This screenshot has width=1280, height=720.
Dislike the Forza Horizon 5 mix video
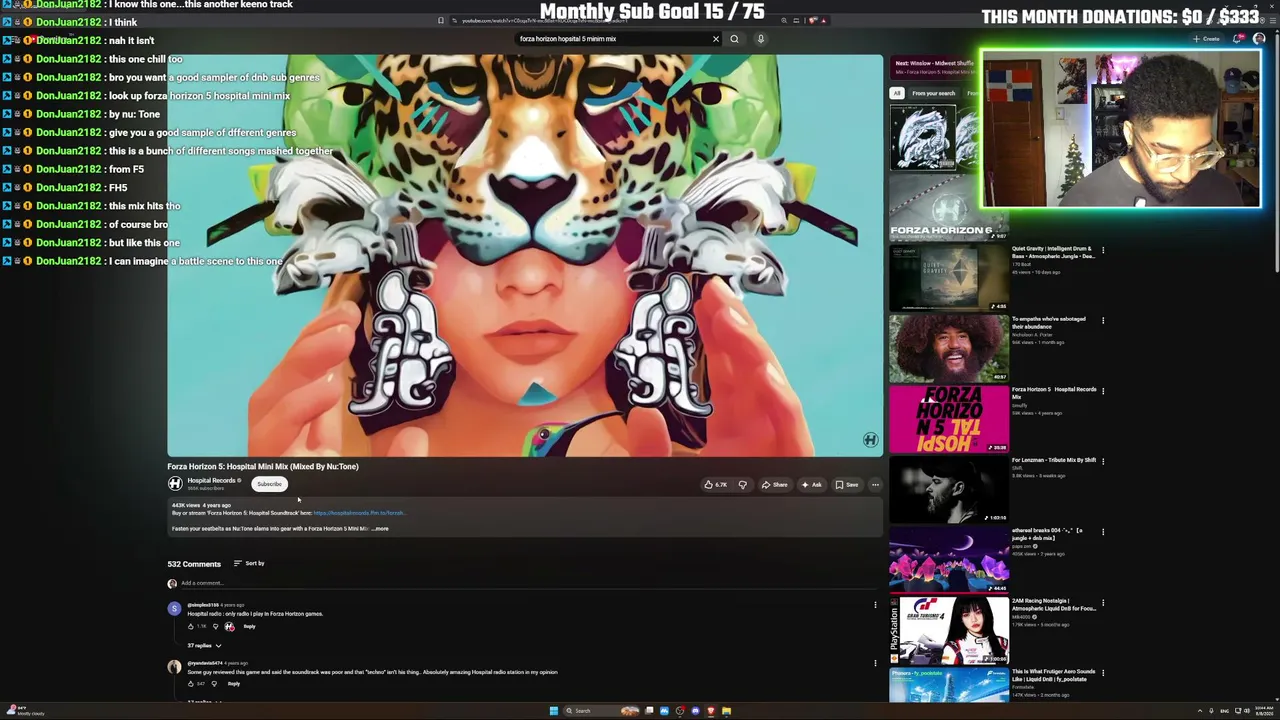(742, 485)
